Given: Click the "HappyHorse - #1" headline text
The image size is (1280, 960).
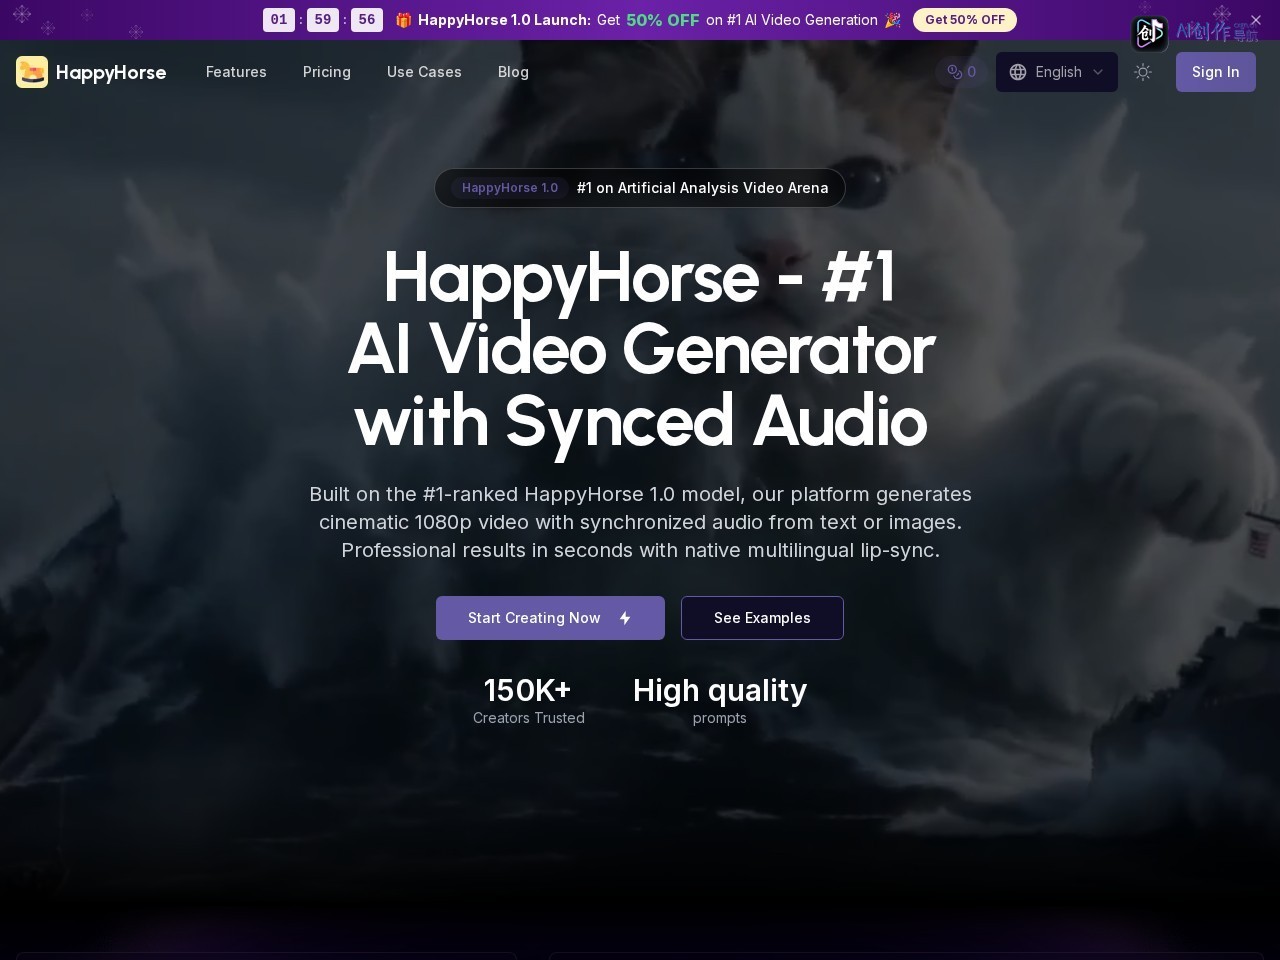Looking at the screenshot, I should coord(640,277).
